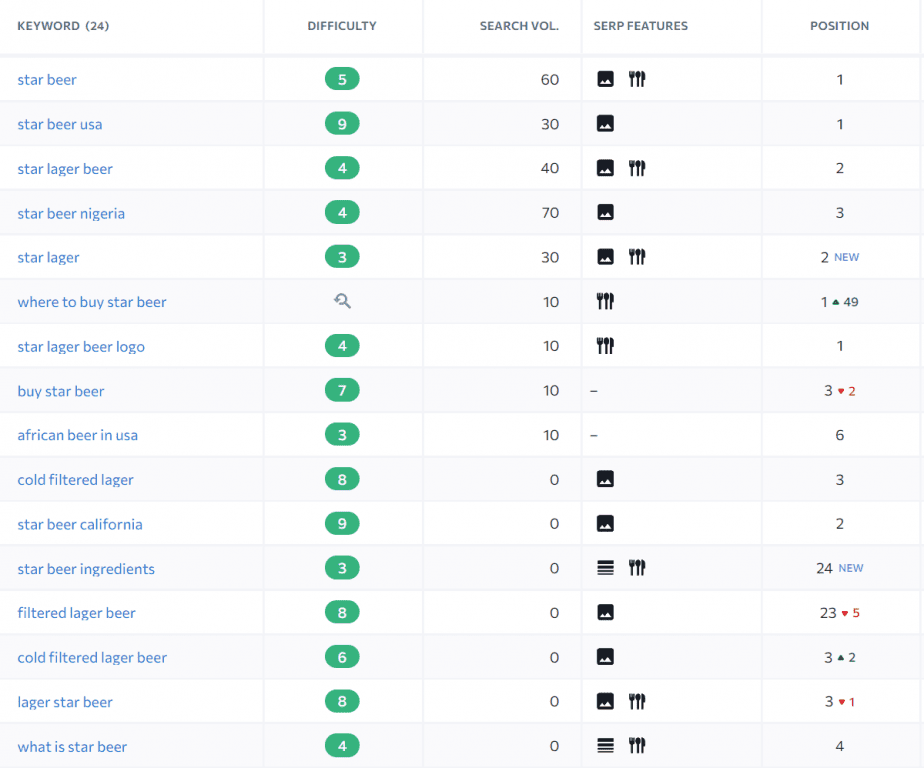The width and height of the screenshot is (924, 768).
Task: Sort by the Search Vol. column header
Action: pyautogui.click(x=519, y=26)
